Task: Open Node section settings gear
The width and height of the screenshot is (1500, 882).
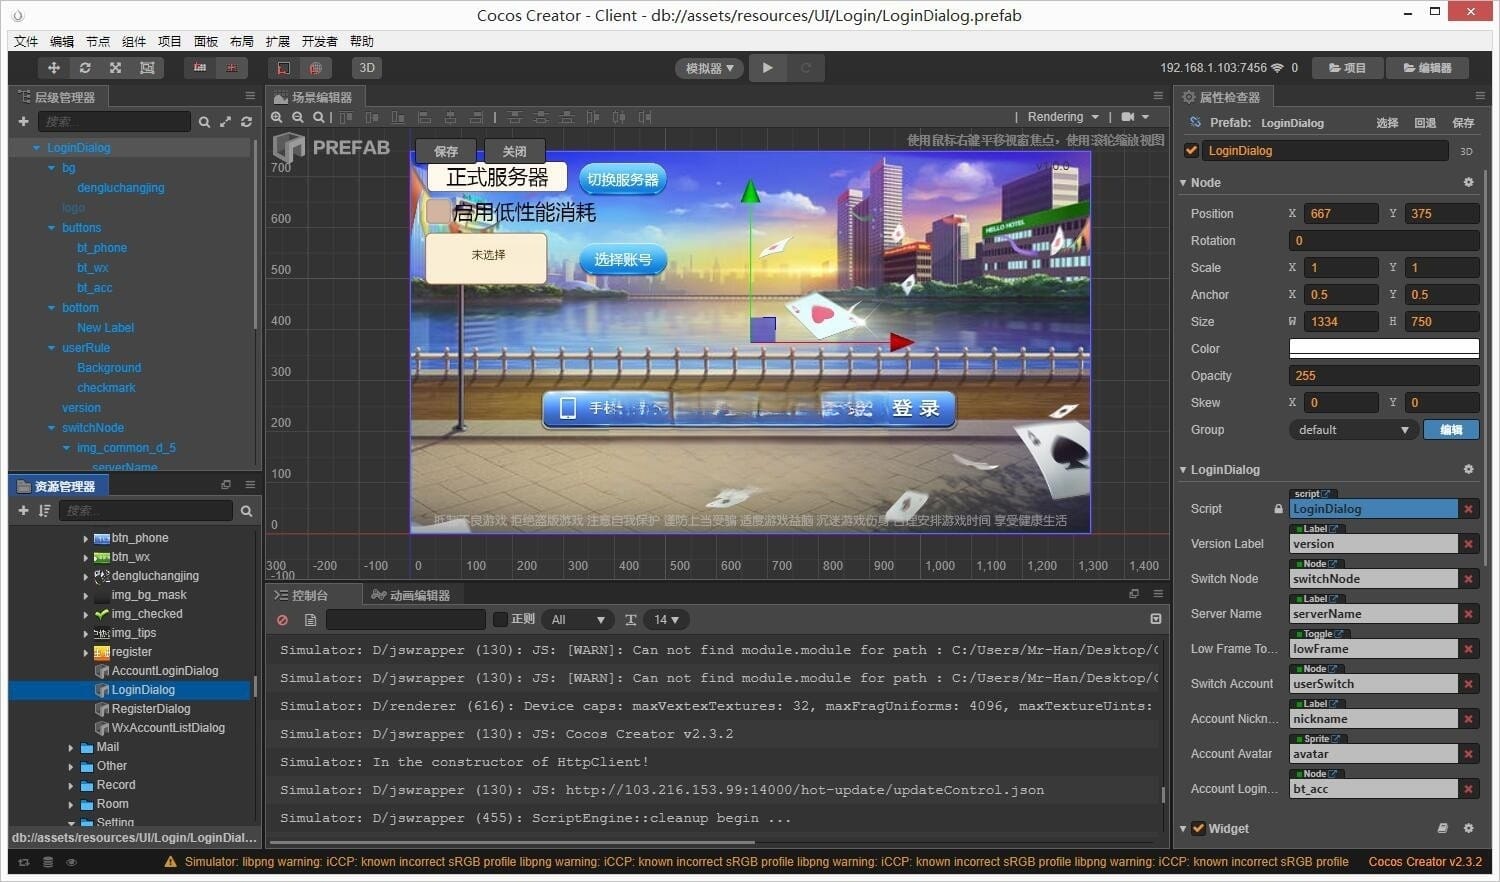Action: (x=1468, y=182)
